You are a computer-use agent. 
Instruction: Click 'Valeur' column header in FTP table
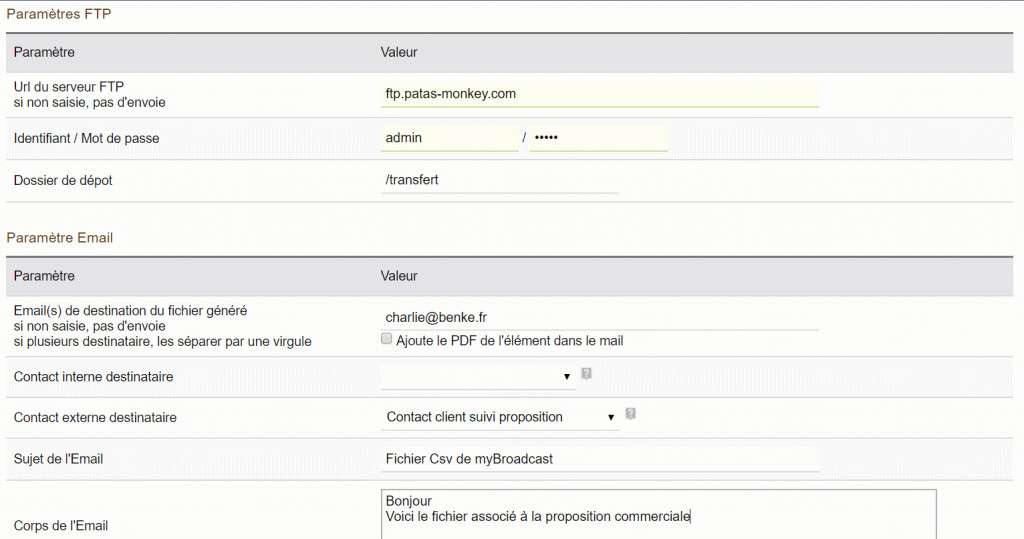(399, 52)
